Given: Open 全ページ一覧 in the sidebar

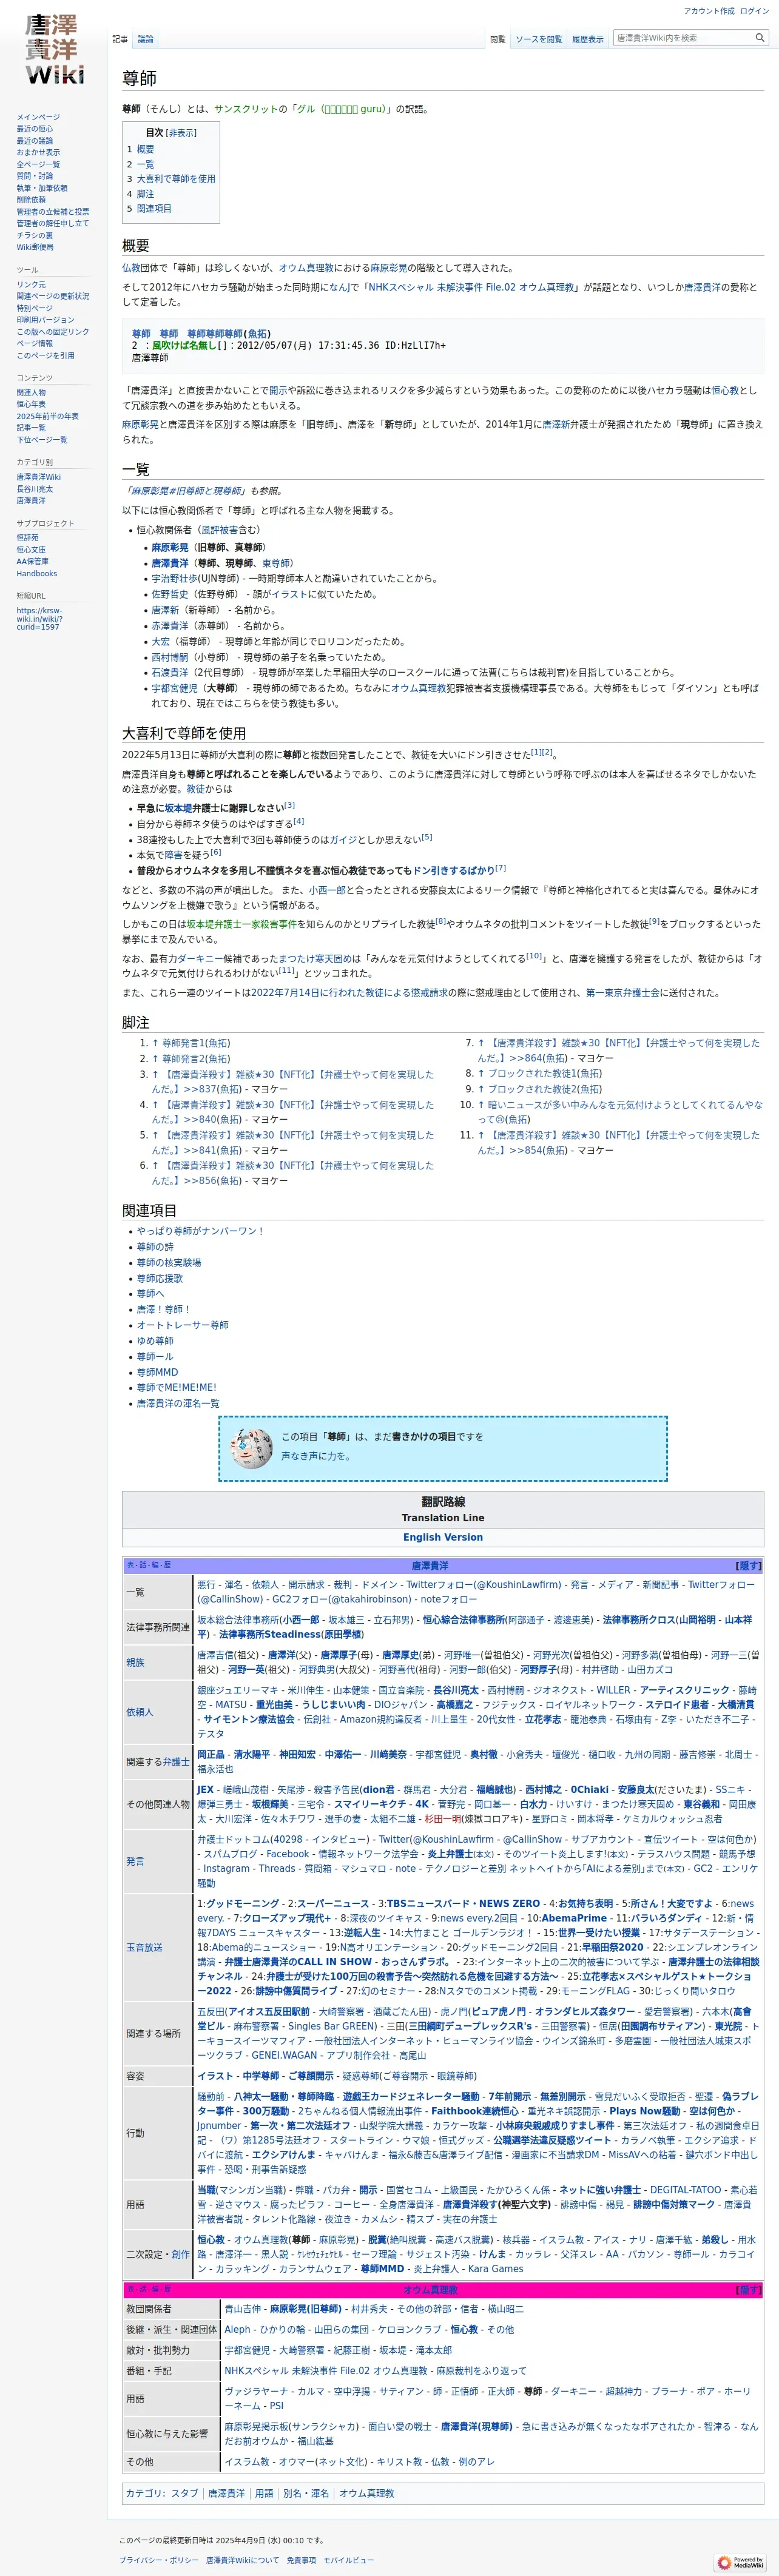Looking at the screenshot, I should 38,164.
